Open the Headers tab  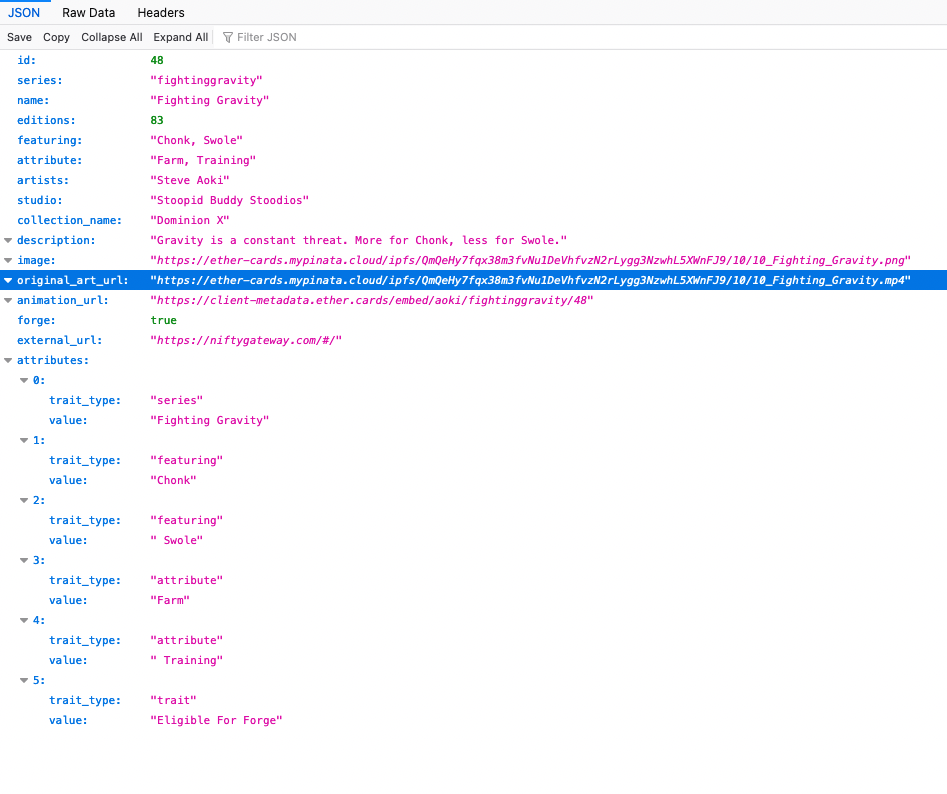click(160, 13)
